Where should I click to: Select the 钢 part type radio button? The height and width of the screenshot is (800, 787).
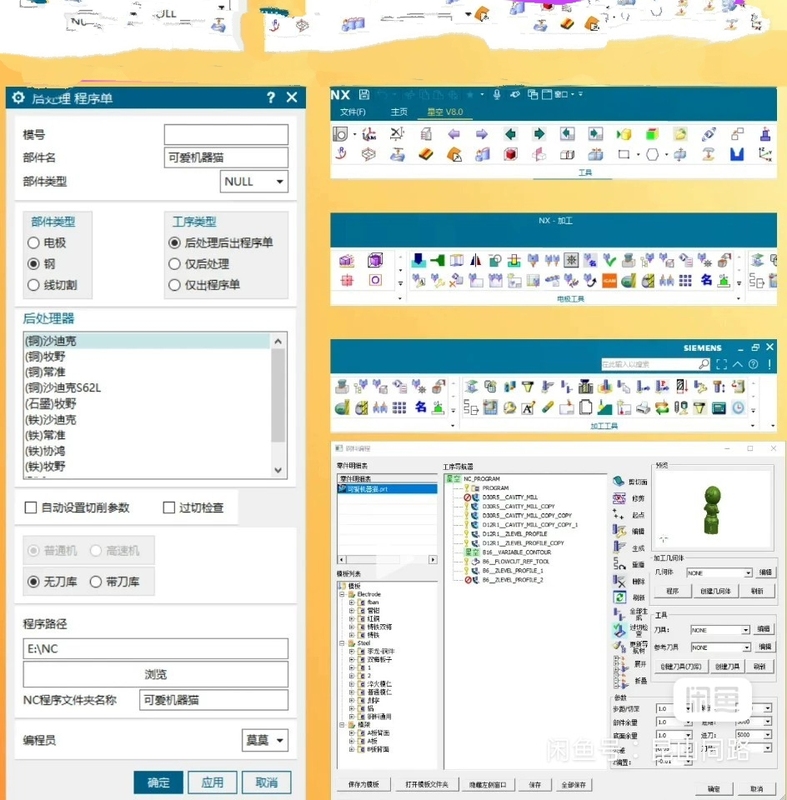pyautogui.click(x=34, y=264)
